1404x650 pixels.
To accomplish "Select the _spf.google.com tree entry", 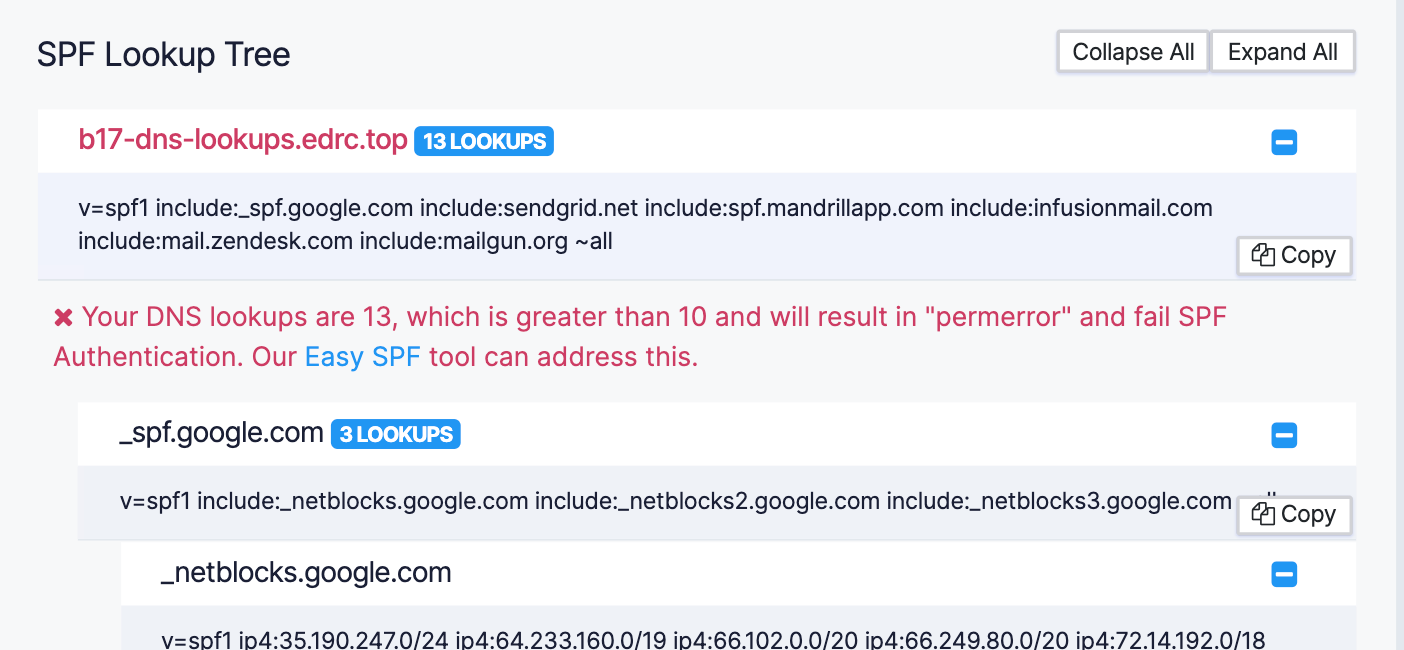I will [221, 434].
